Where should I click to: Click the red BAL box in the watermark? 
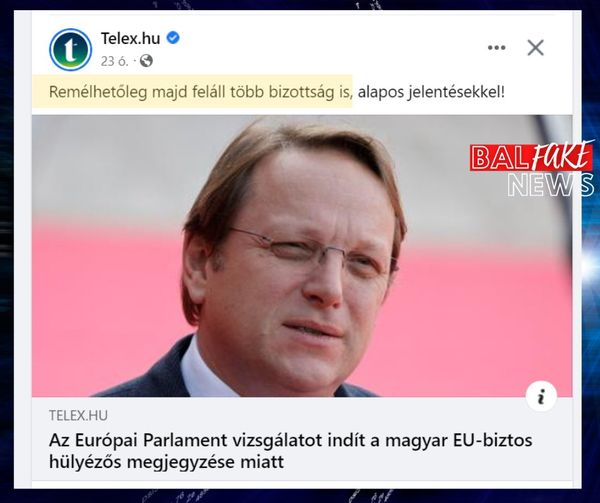pyautogui.click(x=499, y=158)
